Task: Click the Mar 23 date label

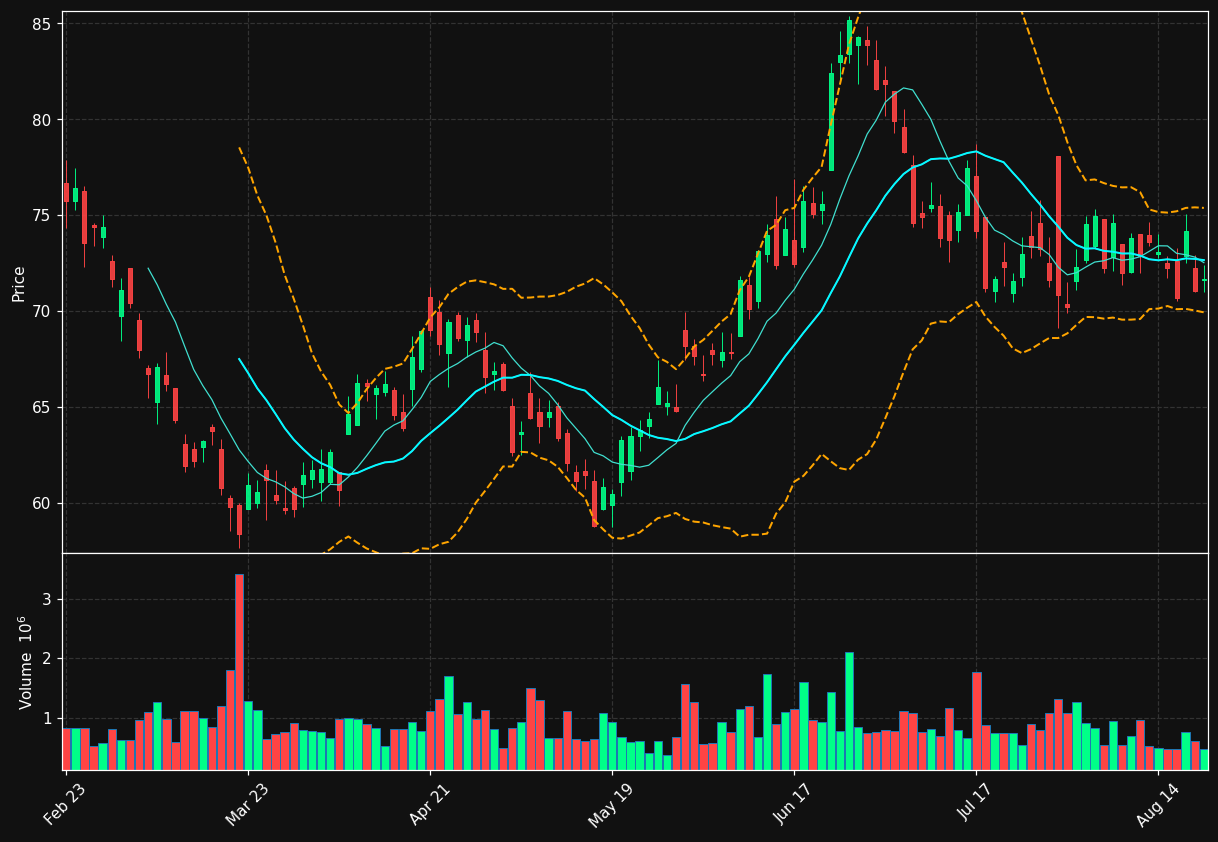Action: pos(246,804)
